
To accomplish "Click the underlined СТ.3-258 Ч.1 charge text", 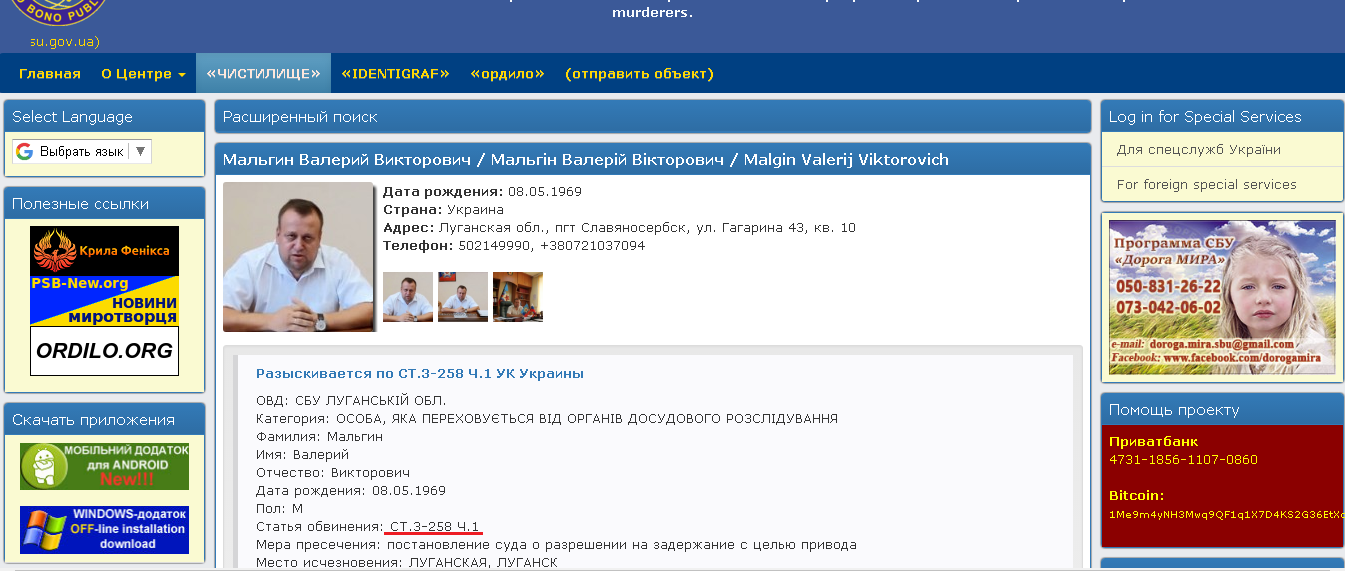I will [x=434, y=527].
